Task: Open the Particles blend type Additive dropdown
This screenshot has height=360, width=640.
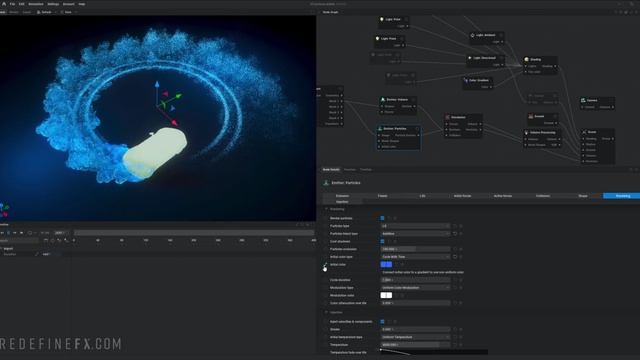Action: click(x=415, y=233)
